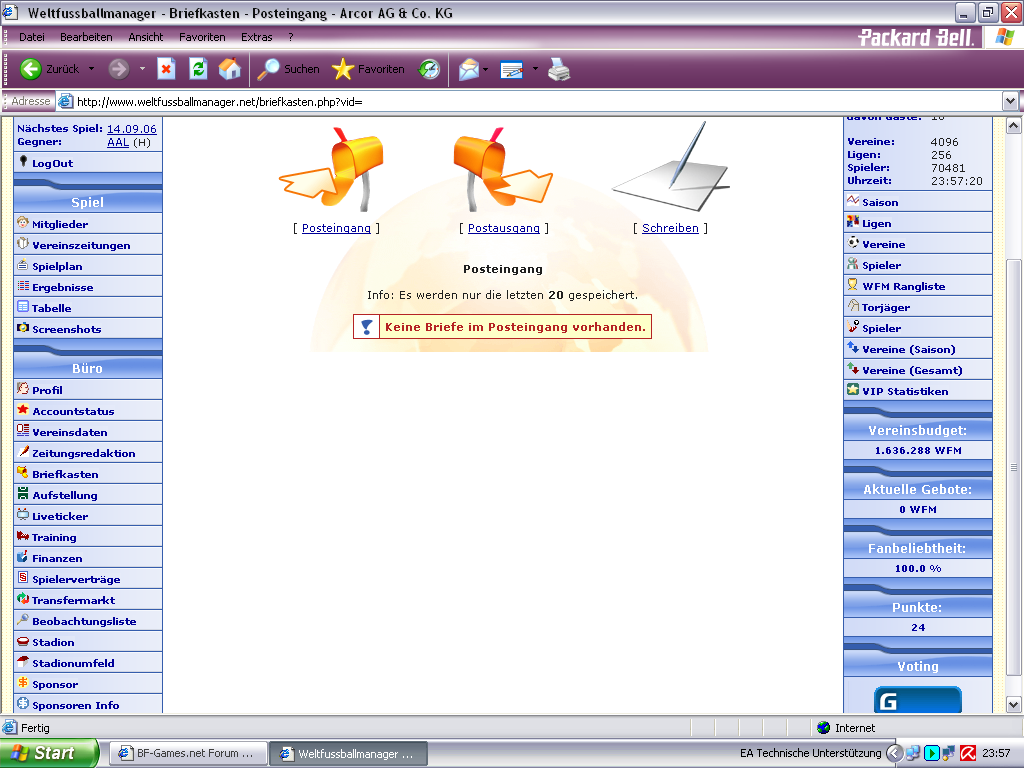Open browser history clock icon
1024x768 pixels.
[x=429, y=69]
